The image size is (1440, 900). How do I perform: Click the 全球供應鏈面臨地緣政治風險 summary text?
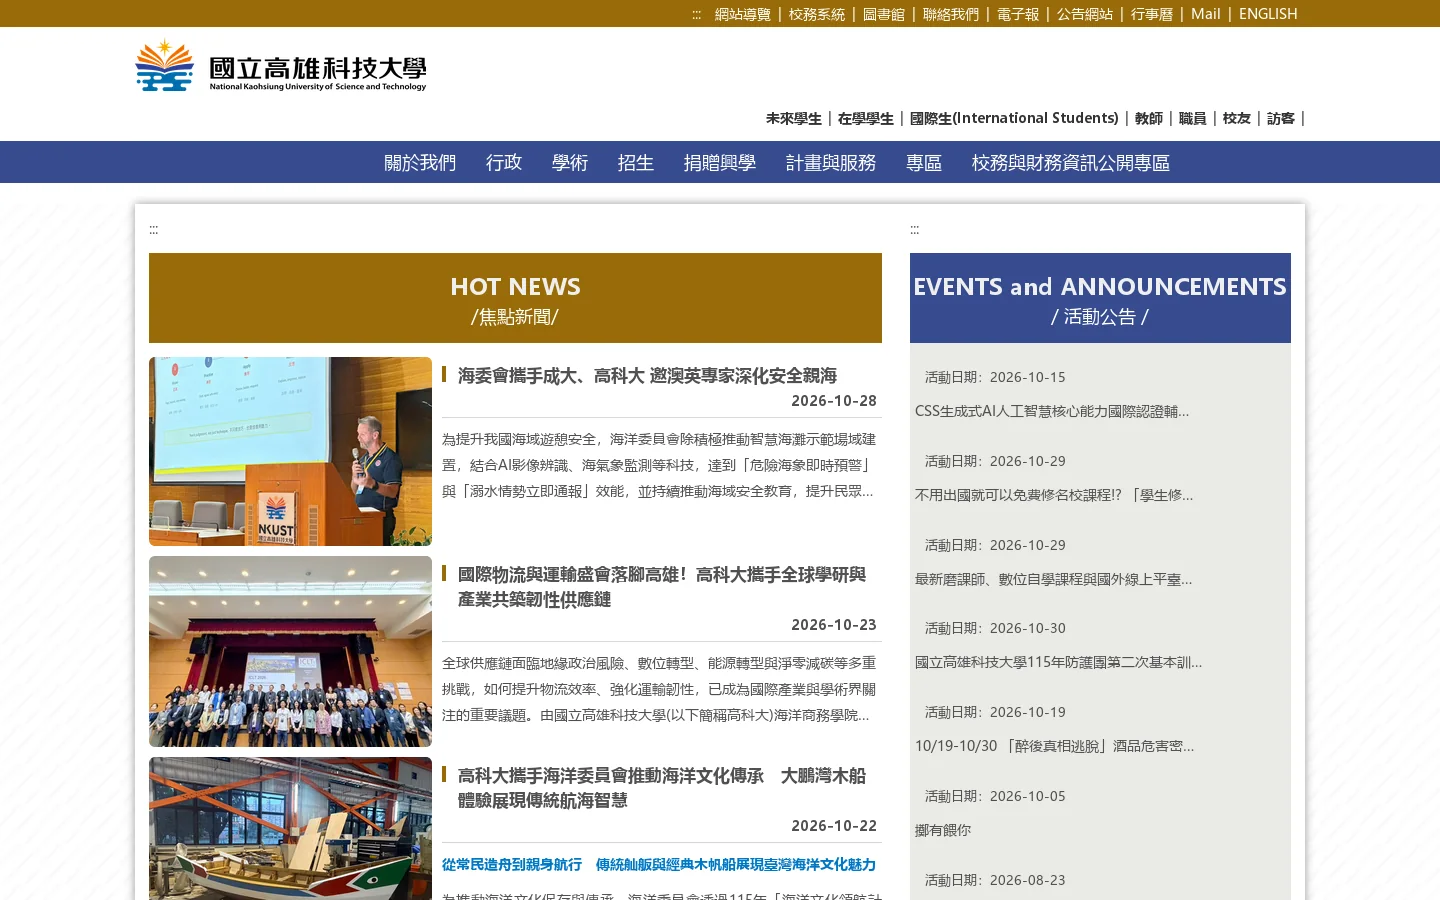click(660, 689)
